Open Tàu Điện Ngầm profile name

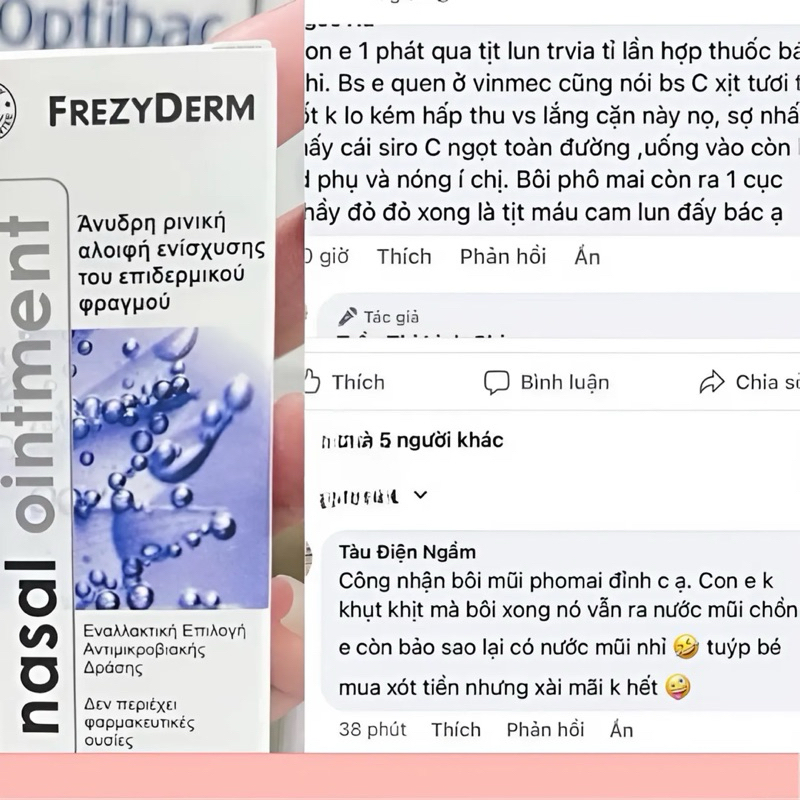(407, 552)
